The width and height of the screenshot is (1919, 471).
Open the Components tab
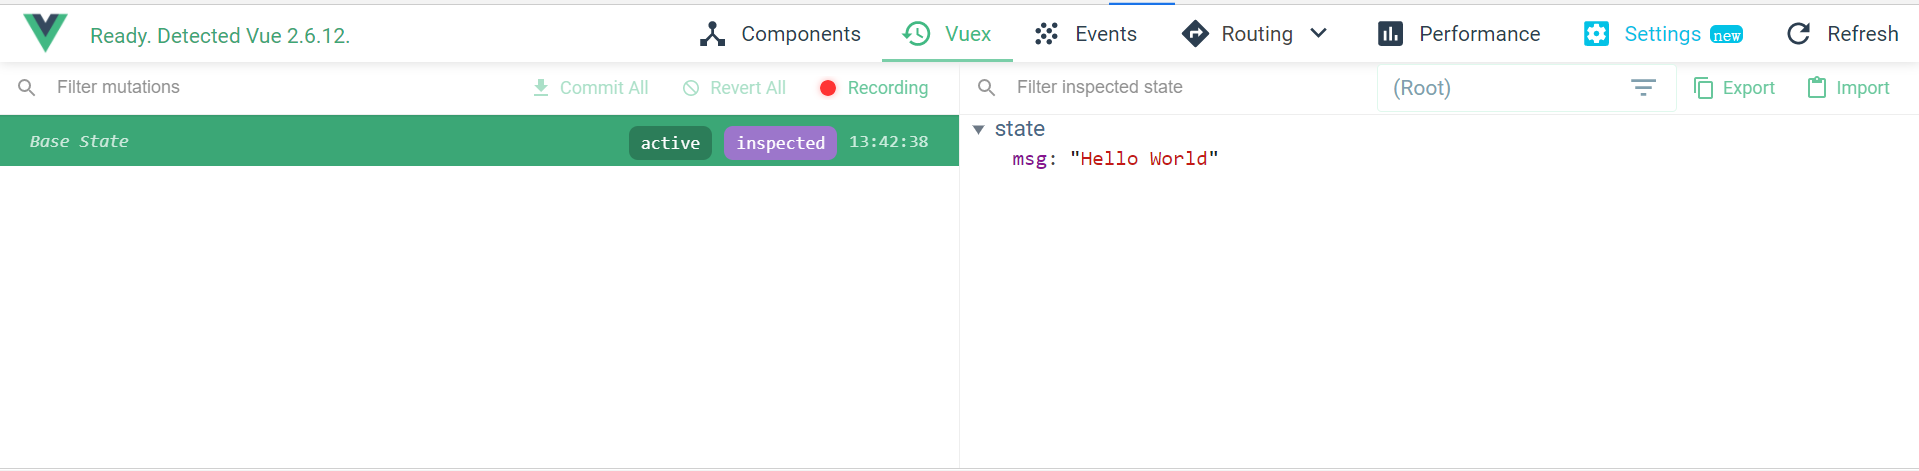pyautogui.click(x=780, y=34)
